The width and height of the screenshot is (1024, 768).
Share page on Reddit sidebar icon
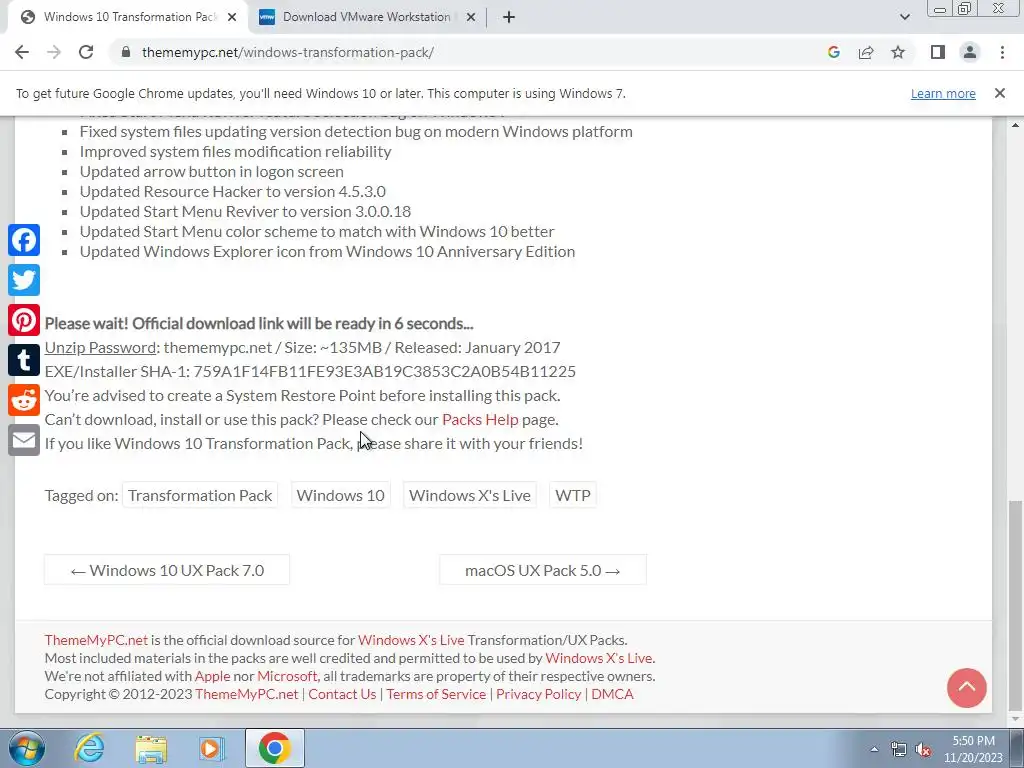24,400
